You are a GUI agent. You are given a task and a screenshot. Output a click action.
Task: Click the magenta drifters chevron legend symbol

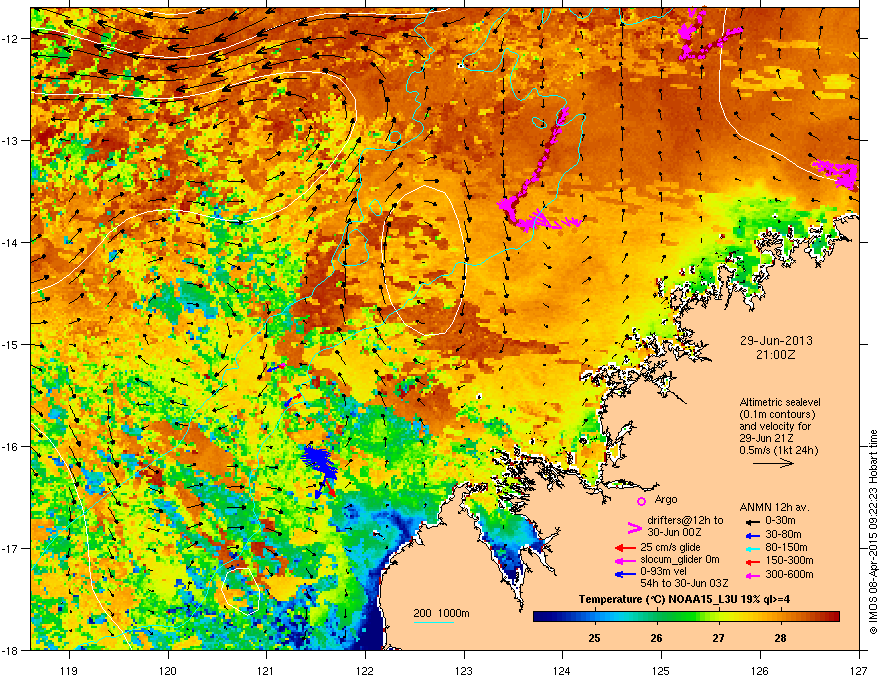634,527
